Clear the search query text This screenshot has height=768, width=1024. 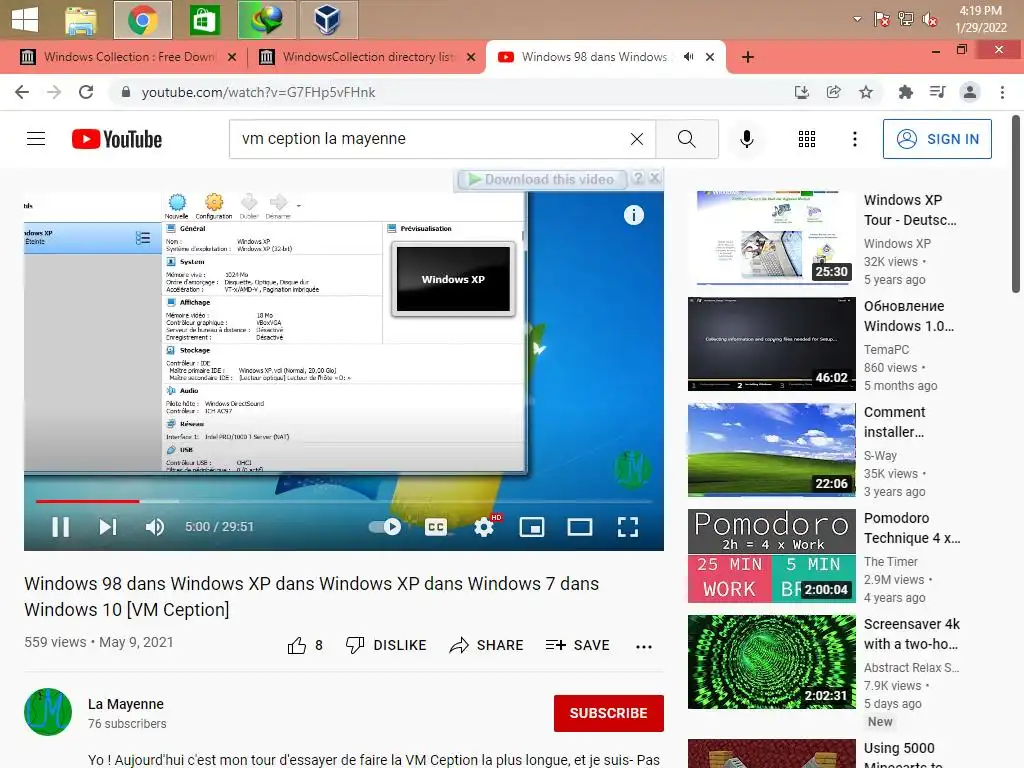pyautogui.click(x=637, y=138)
